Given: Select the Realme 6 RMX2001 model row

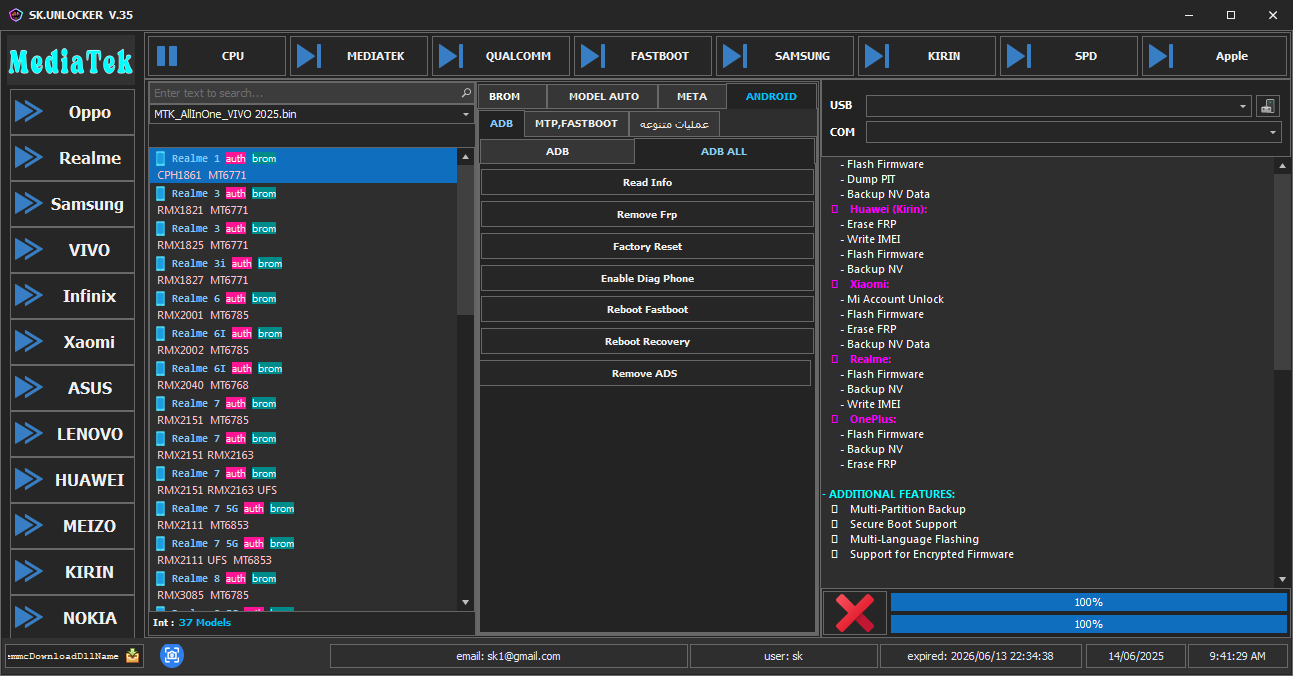Looking at the screenshot, I should coord(303,306).
